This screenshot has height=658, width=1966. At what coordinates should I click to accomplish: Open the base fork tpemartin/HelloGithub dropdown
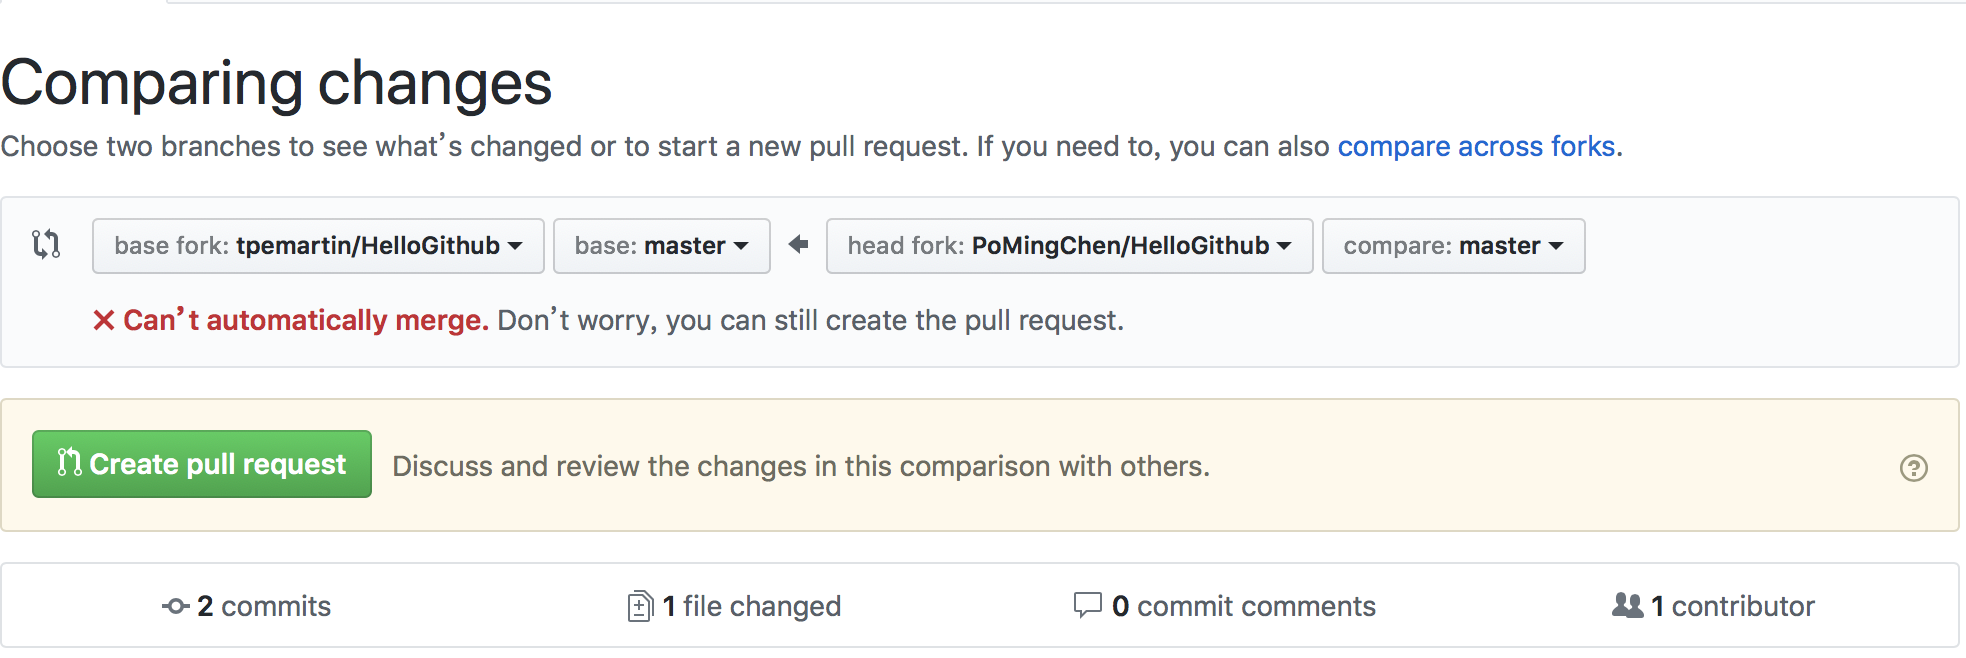pos(318,246)
